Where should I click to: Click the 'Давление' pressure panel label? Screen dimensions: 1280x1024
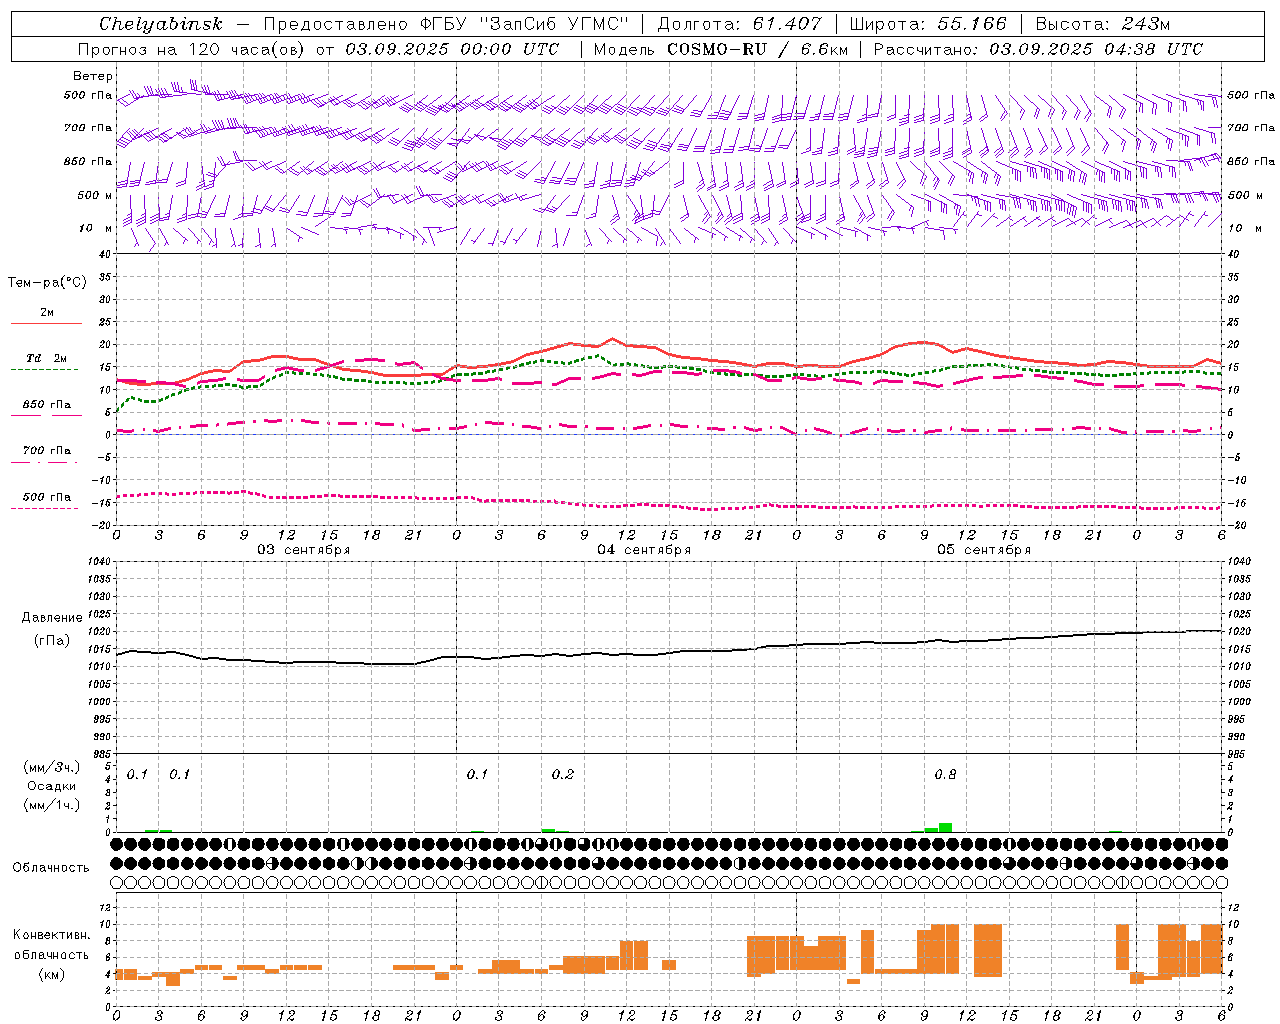[x=52, y=618]
